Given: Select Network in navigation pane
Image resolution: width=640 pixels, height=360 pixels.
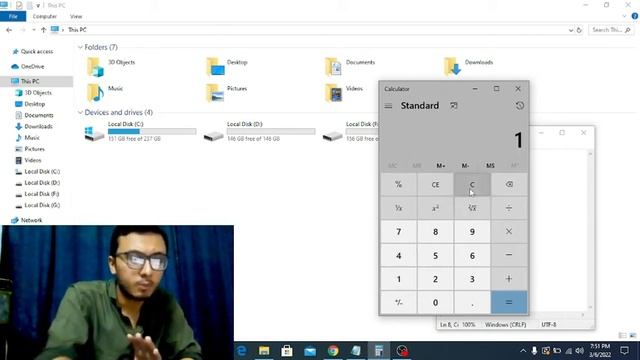Looking at the screenshot, I should pyautogui.click(x=31, y=220).
